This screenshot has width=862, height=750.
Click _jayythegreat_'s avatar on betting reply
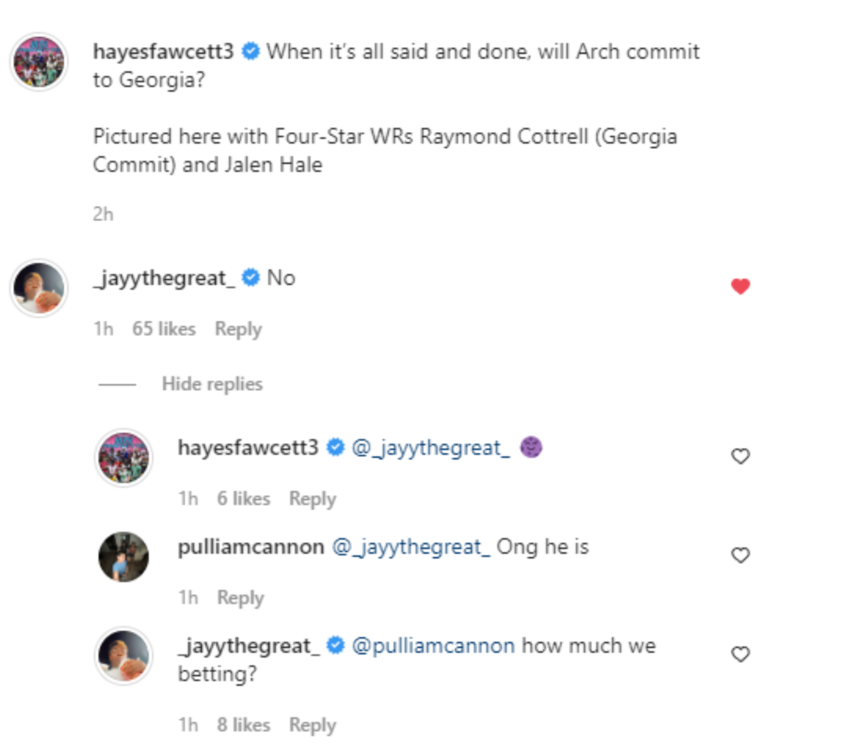[123, 656]
